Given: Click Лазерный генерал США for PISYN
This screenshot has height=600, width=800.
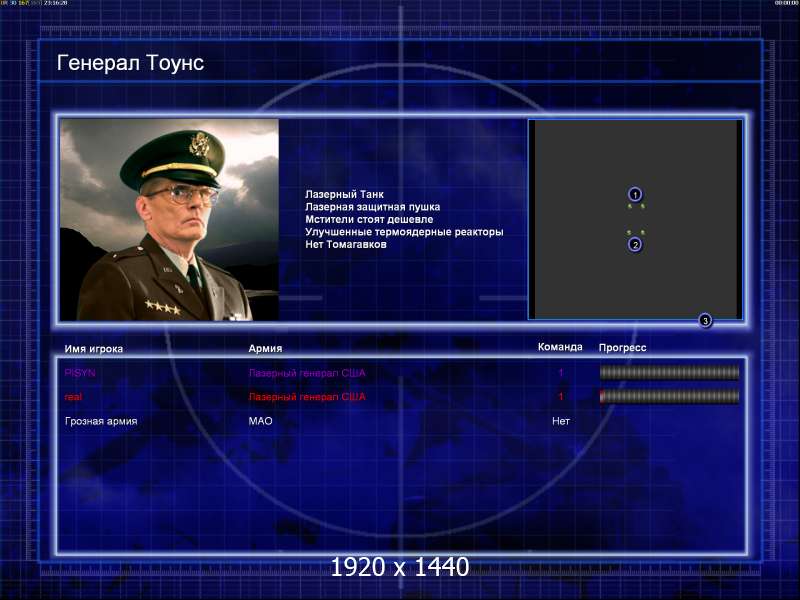Looking at the screenshot, I should pyautogui.click(x=307, y=373).
